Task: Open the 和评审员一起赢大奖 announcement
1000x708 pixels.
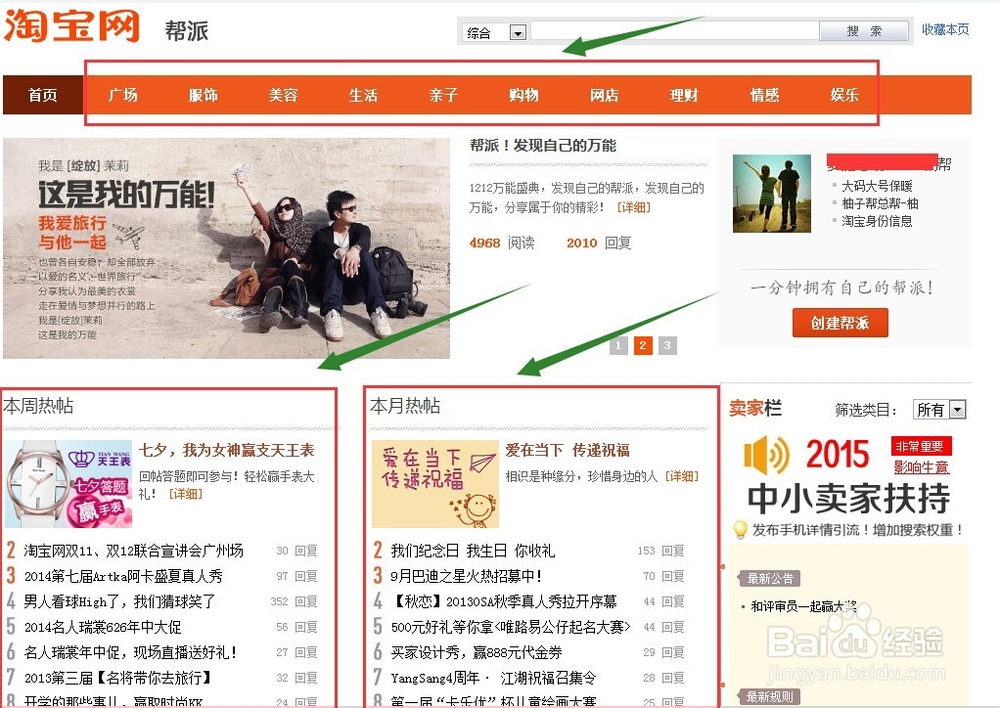Action: pos(803,606)
